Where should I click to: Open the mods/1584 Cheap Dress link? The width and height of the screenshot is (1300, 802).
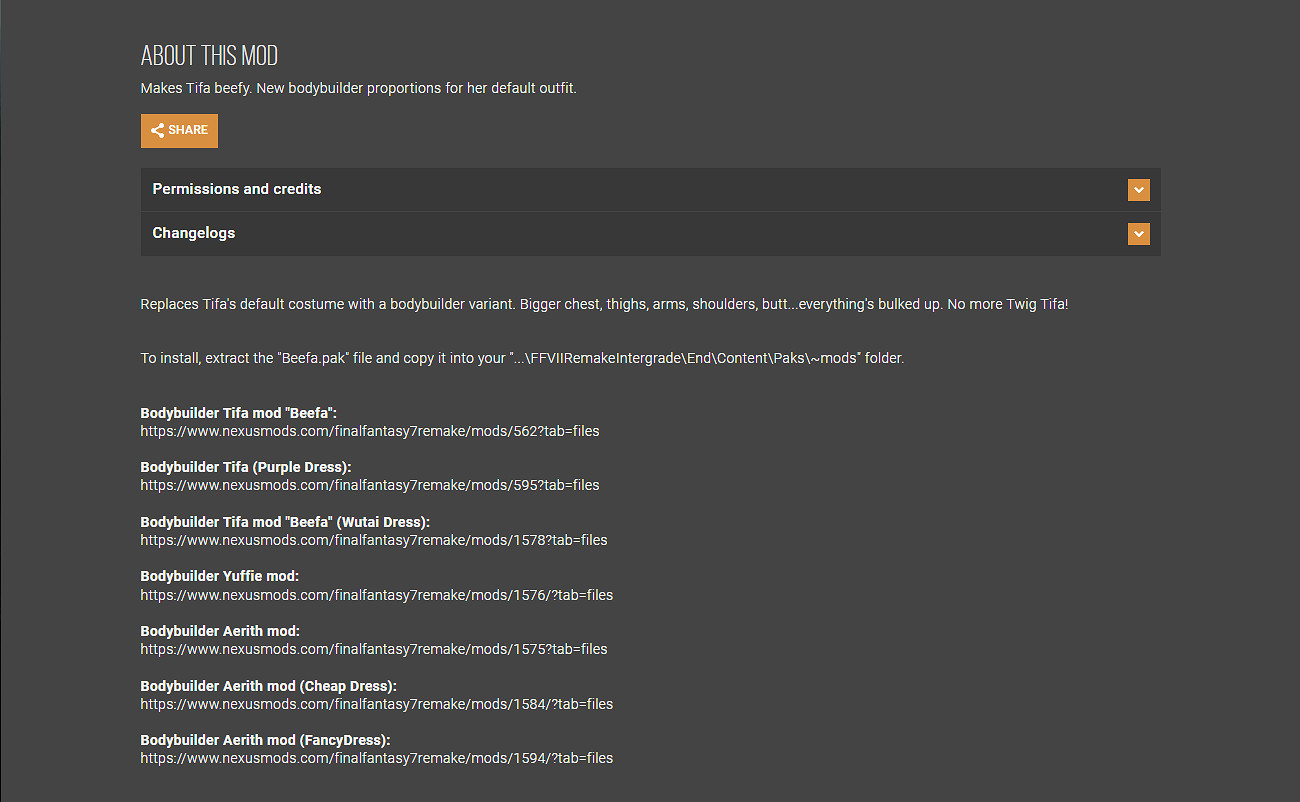[x=376, y=704]
